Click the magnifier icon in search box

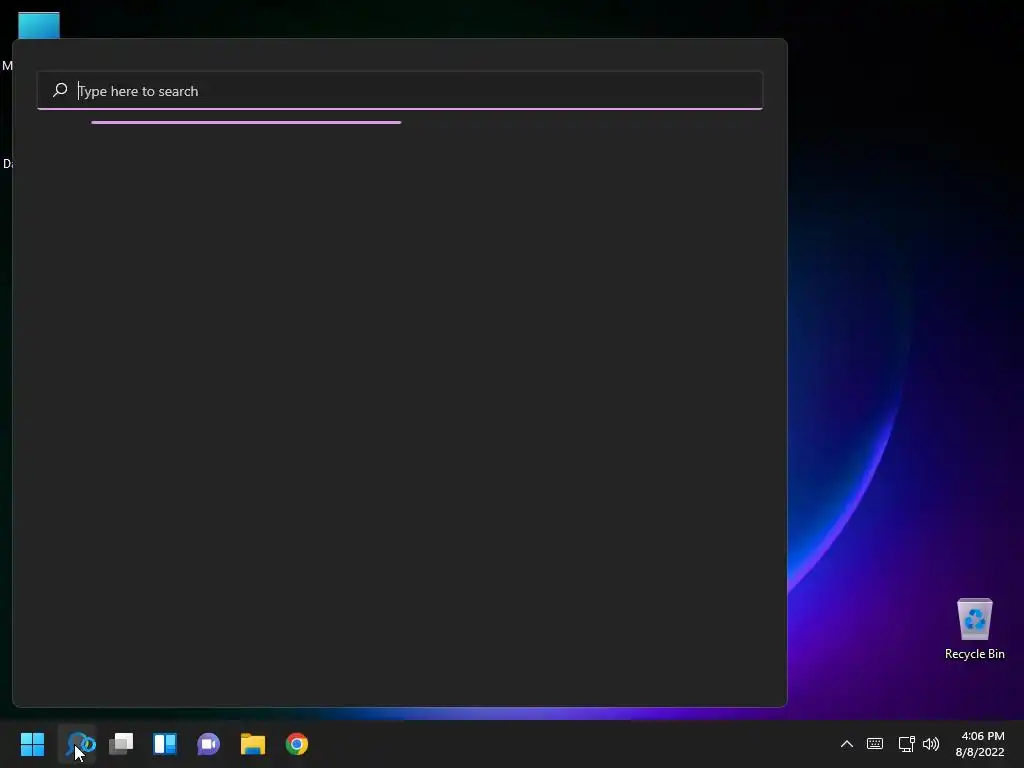60,90
